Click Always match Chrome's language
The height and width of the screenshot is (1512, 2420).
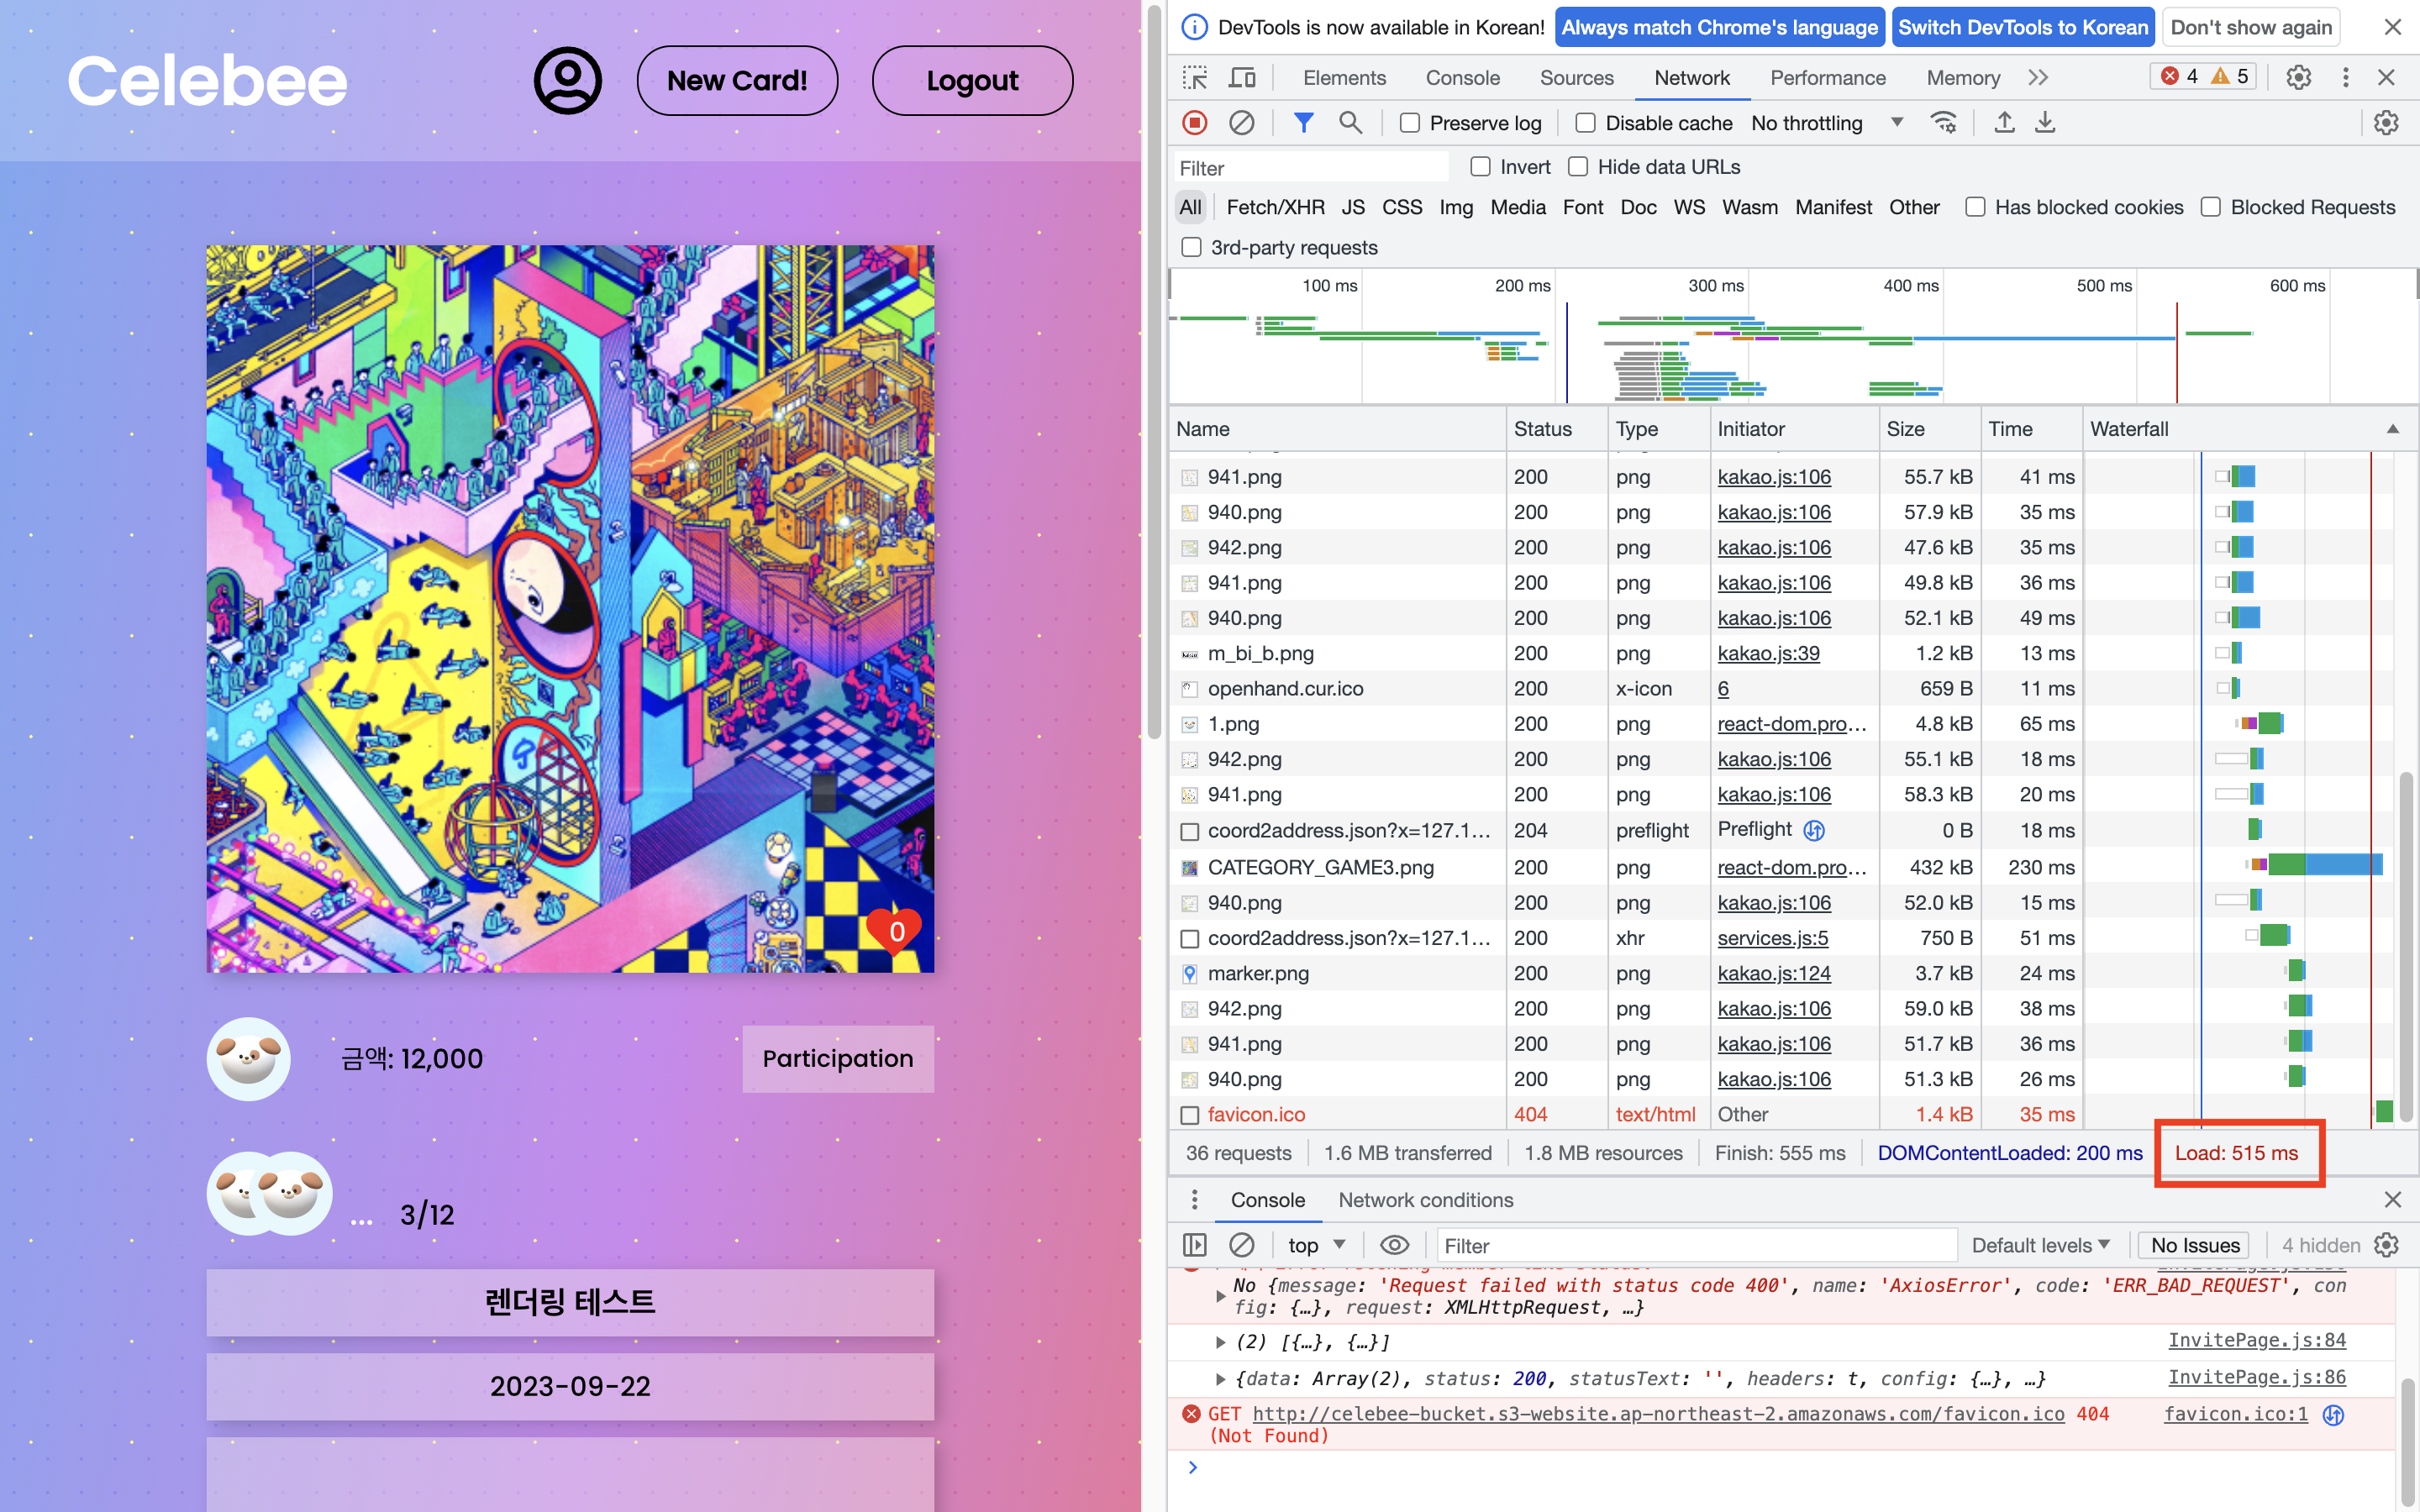tap(1719, 27)
